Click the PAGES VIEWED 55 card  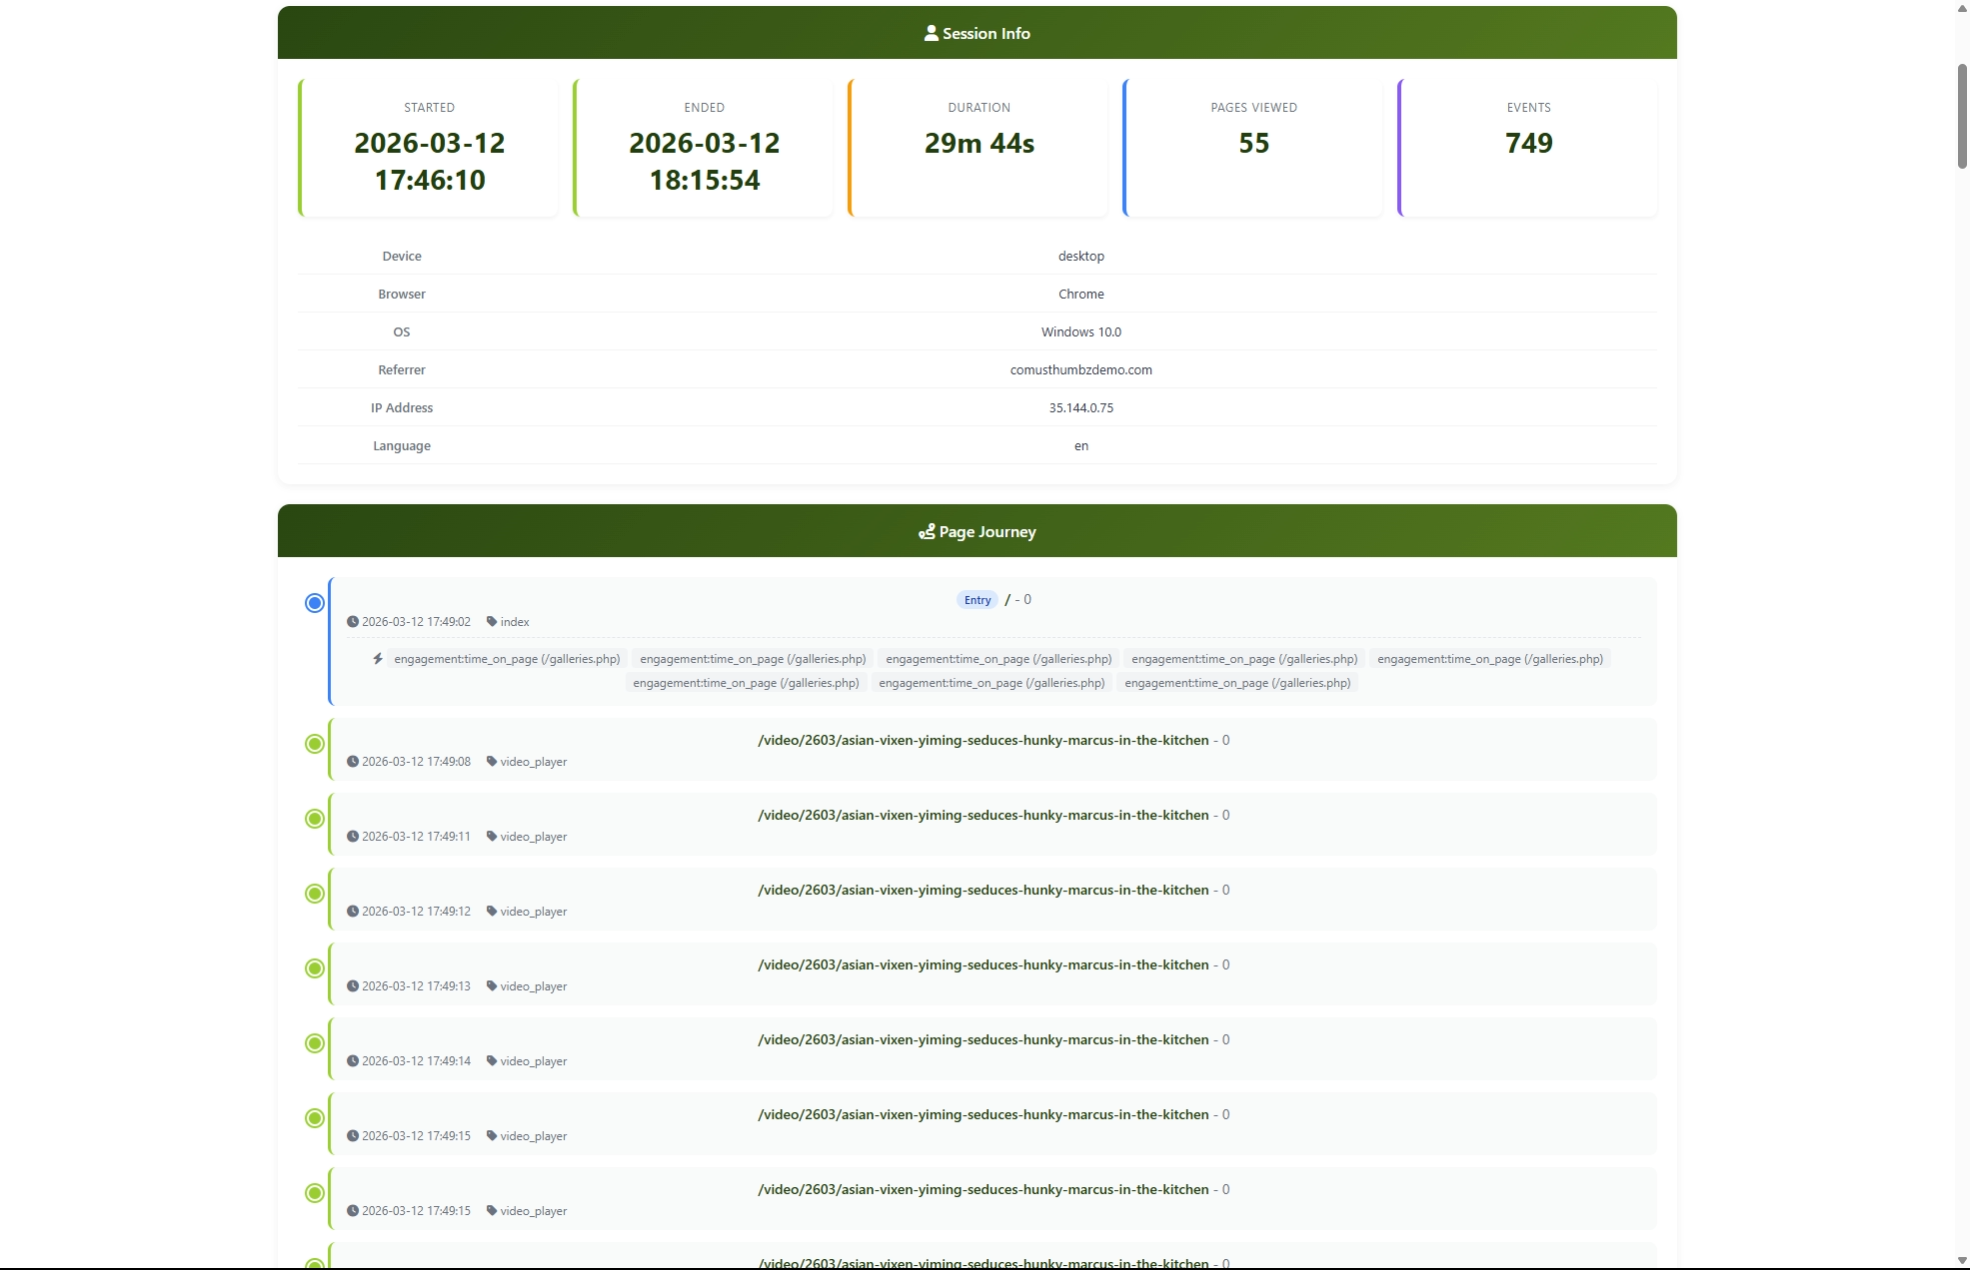tap(1253, 146)
